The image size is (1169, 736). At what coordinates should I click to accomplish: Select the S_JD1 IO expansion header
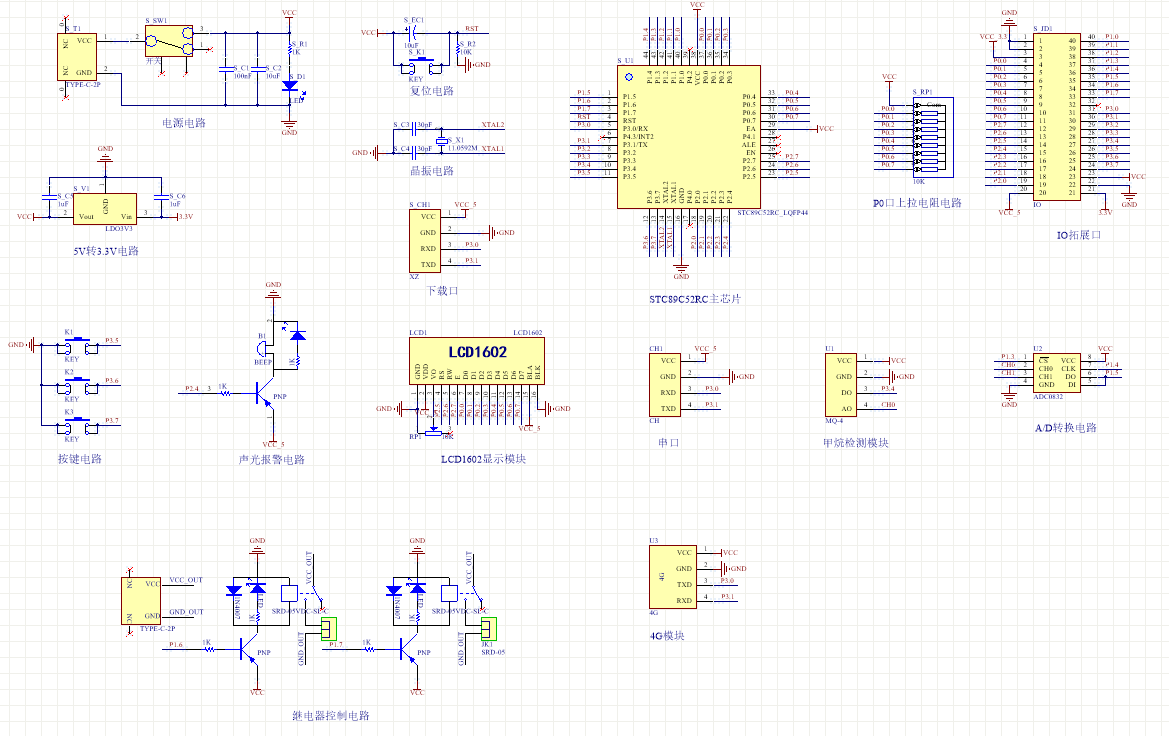pyautogui.click(x=1057, y=117)
